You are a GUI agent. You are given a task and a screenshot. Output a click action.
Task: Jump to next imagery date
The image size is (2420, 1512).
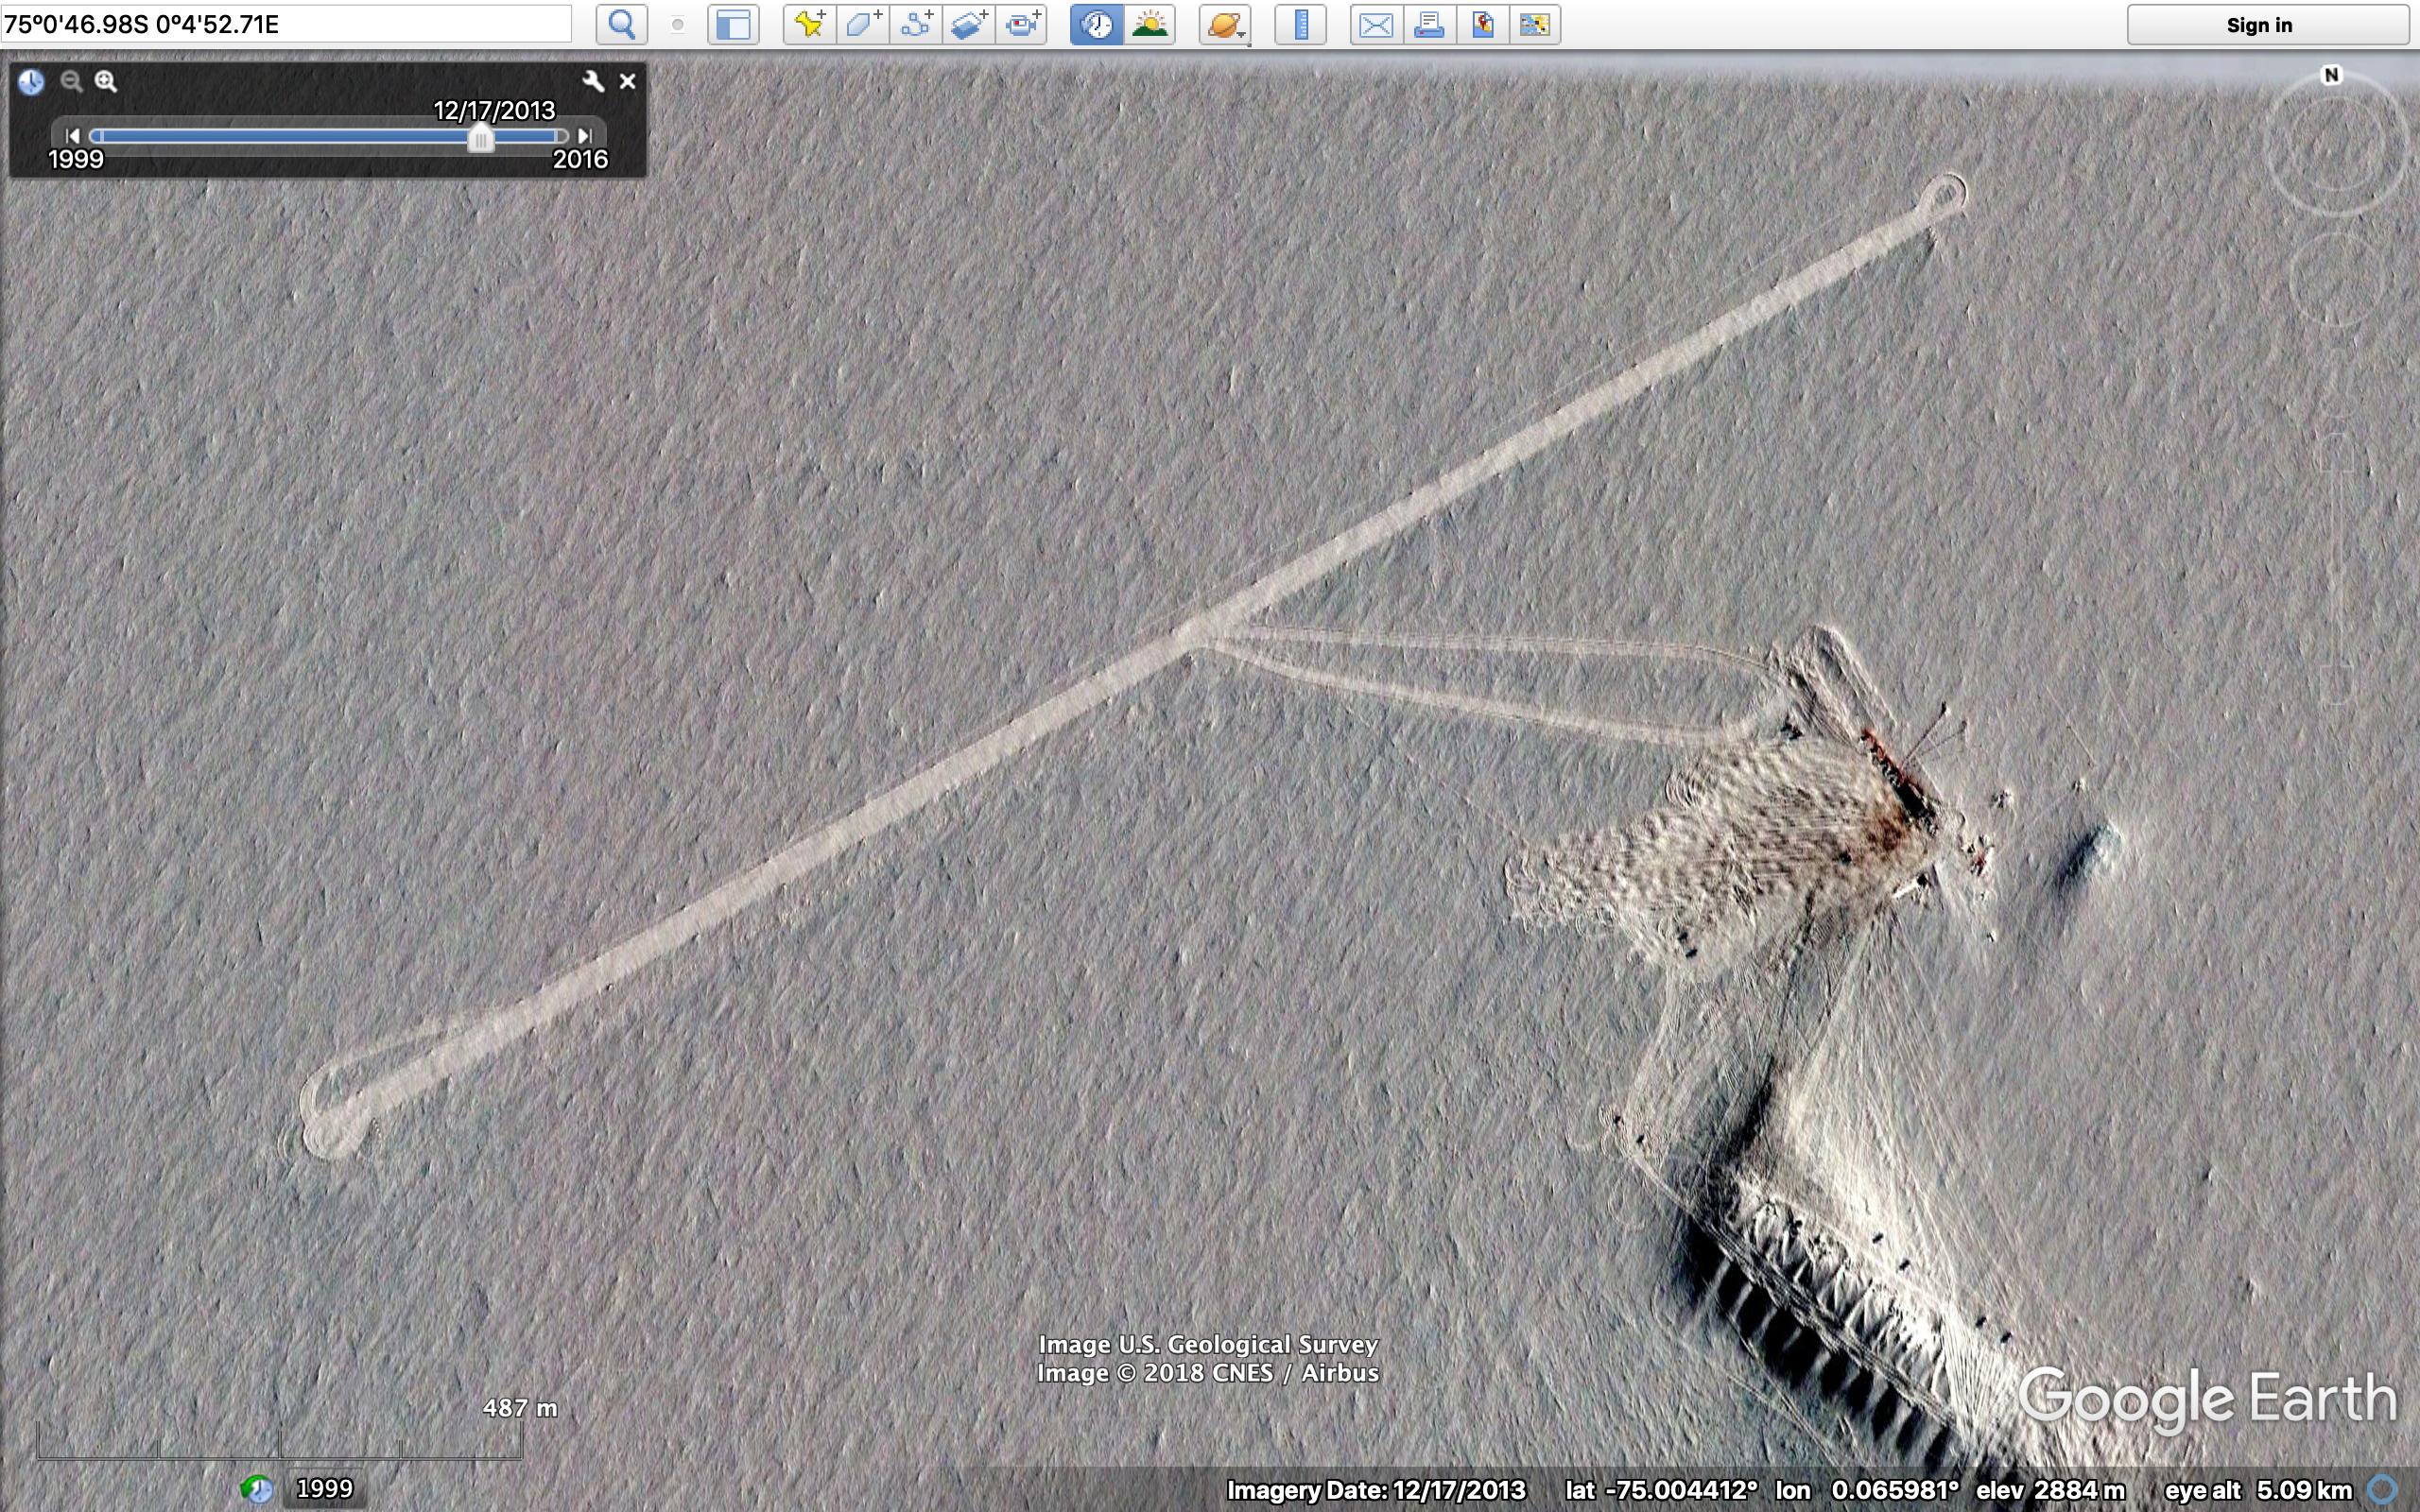585,135
